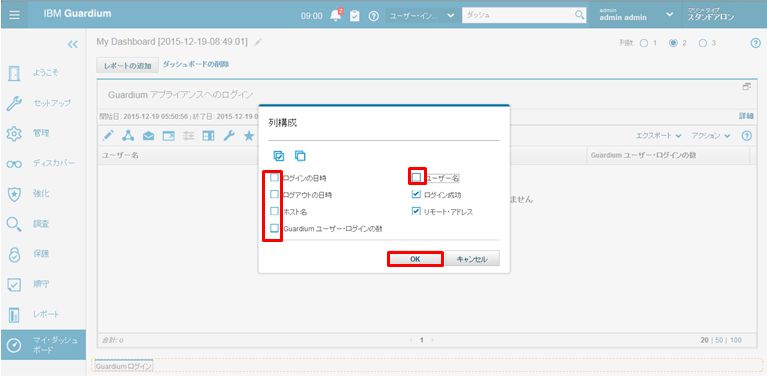Open the ユーザー・イン... search scope dropdown
The image size is (767, 376).
click(x=422, y=16)
